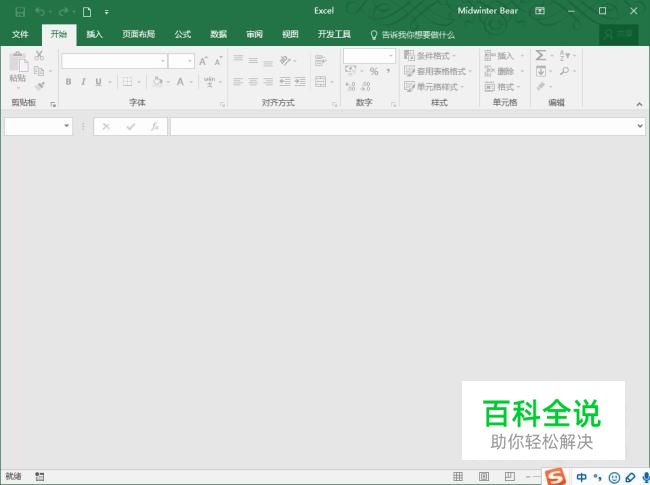Click the Insert Function fx icon
Viewport: 650px width, 485px height.
click(x=155, y=126)
